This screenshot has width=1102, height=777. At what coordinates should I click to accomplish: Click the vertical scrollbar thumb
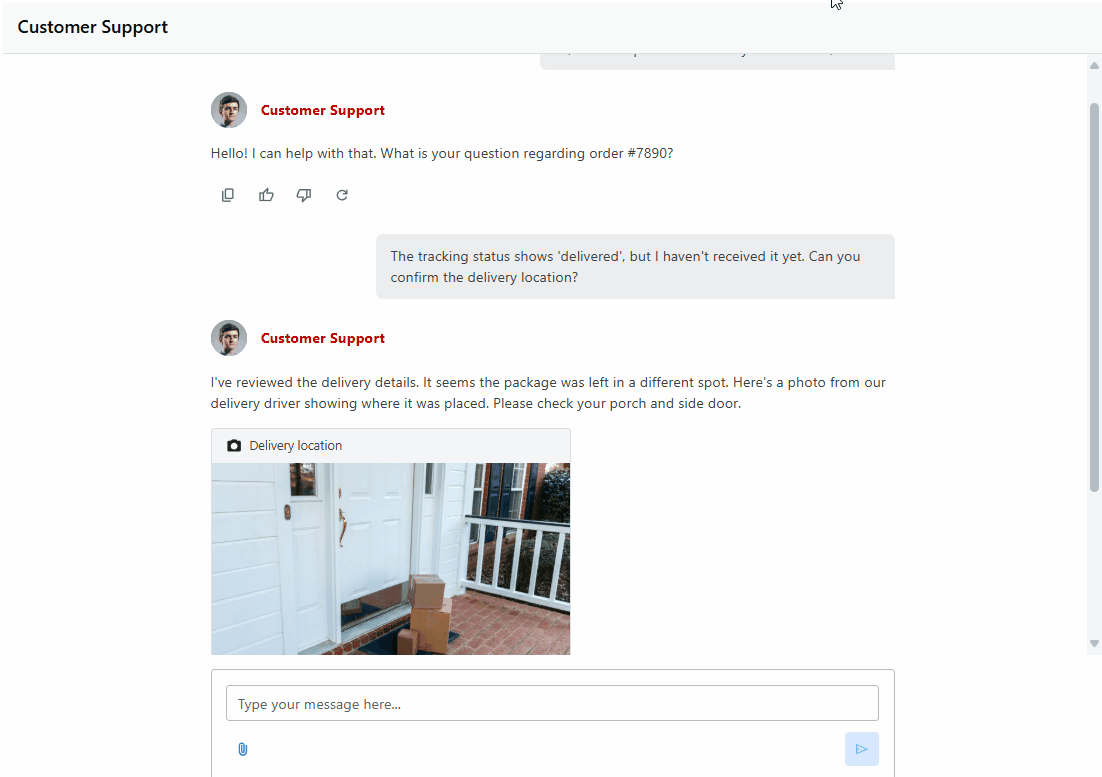point(1094,297)
